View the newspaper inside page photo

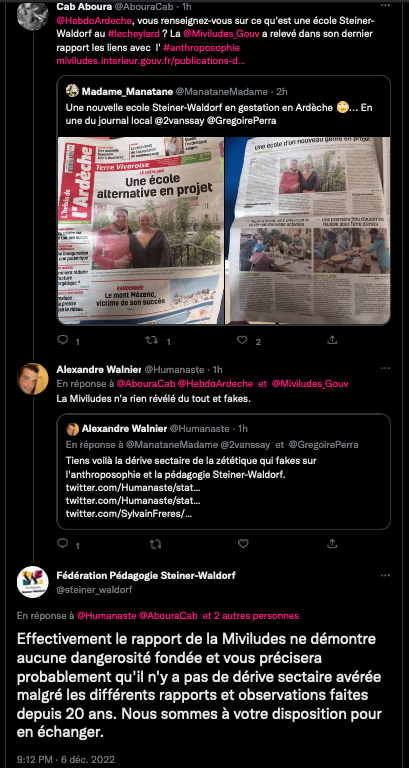[x=308, y=231]
